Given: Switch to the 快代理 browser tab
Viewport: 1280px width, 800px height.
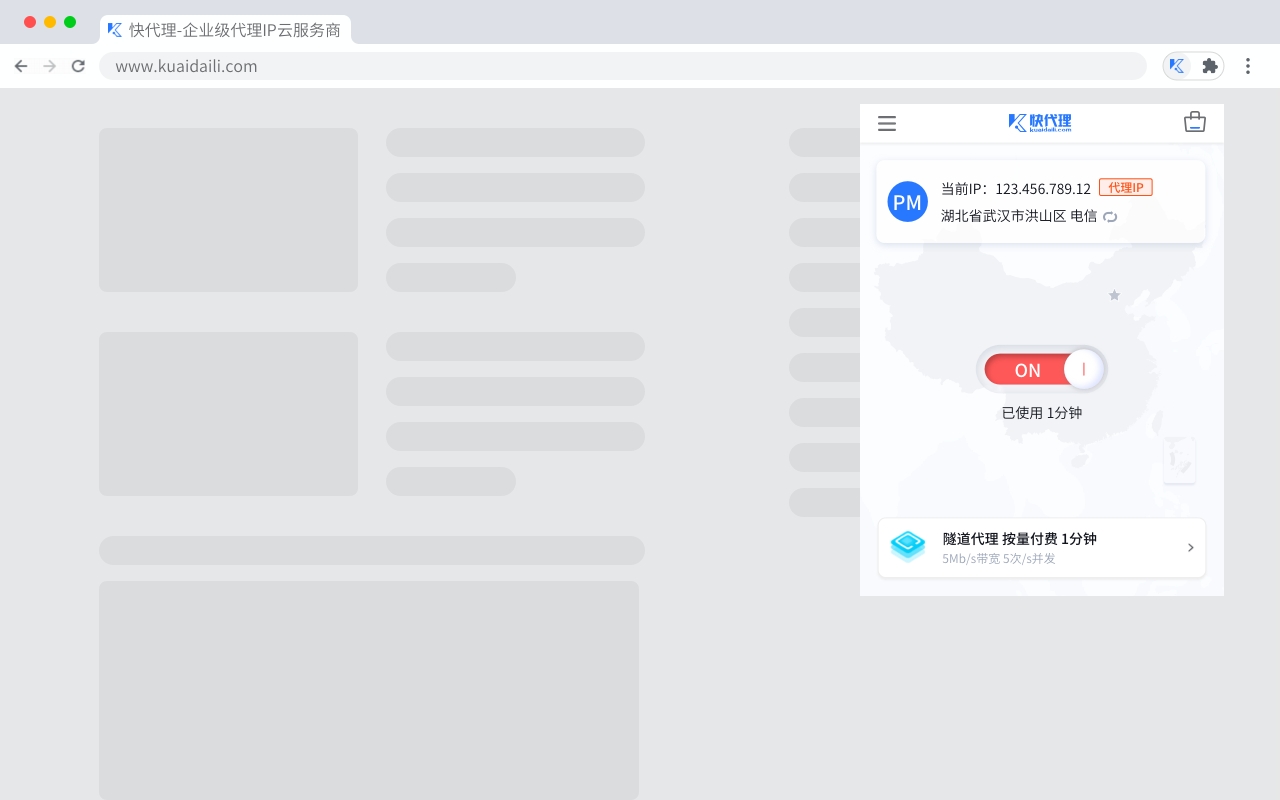Looking at the screenshot, I should click(225, 30).
